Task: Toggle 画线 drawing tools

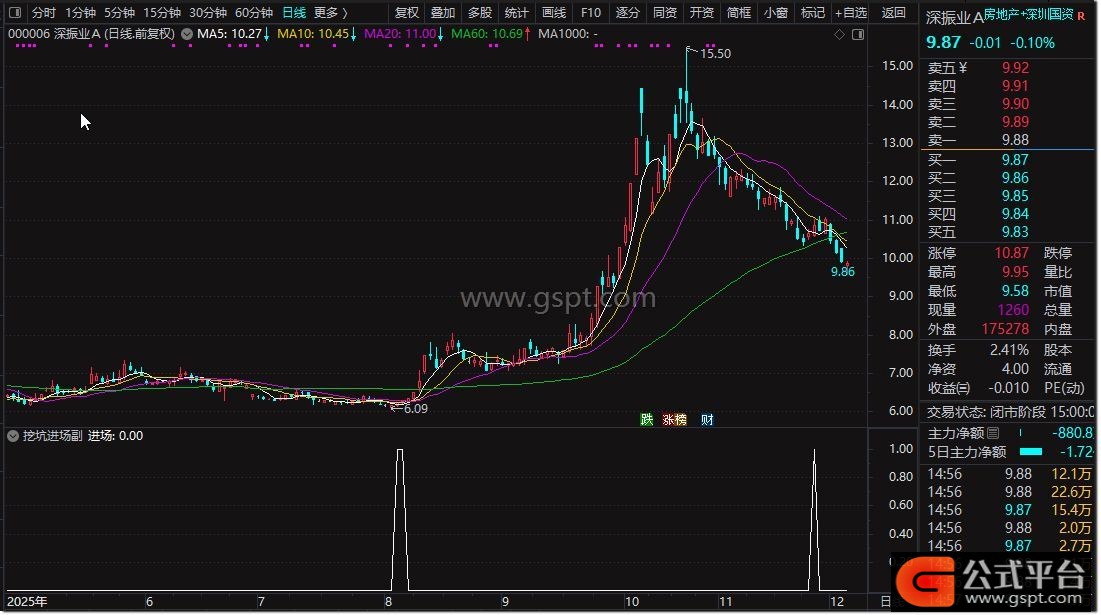Action: click(553, 13)
